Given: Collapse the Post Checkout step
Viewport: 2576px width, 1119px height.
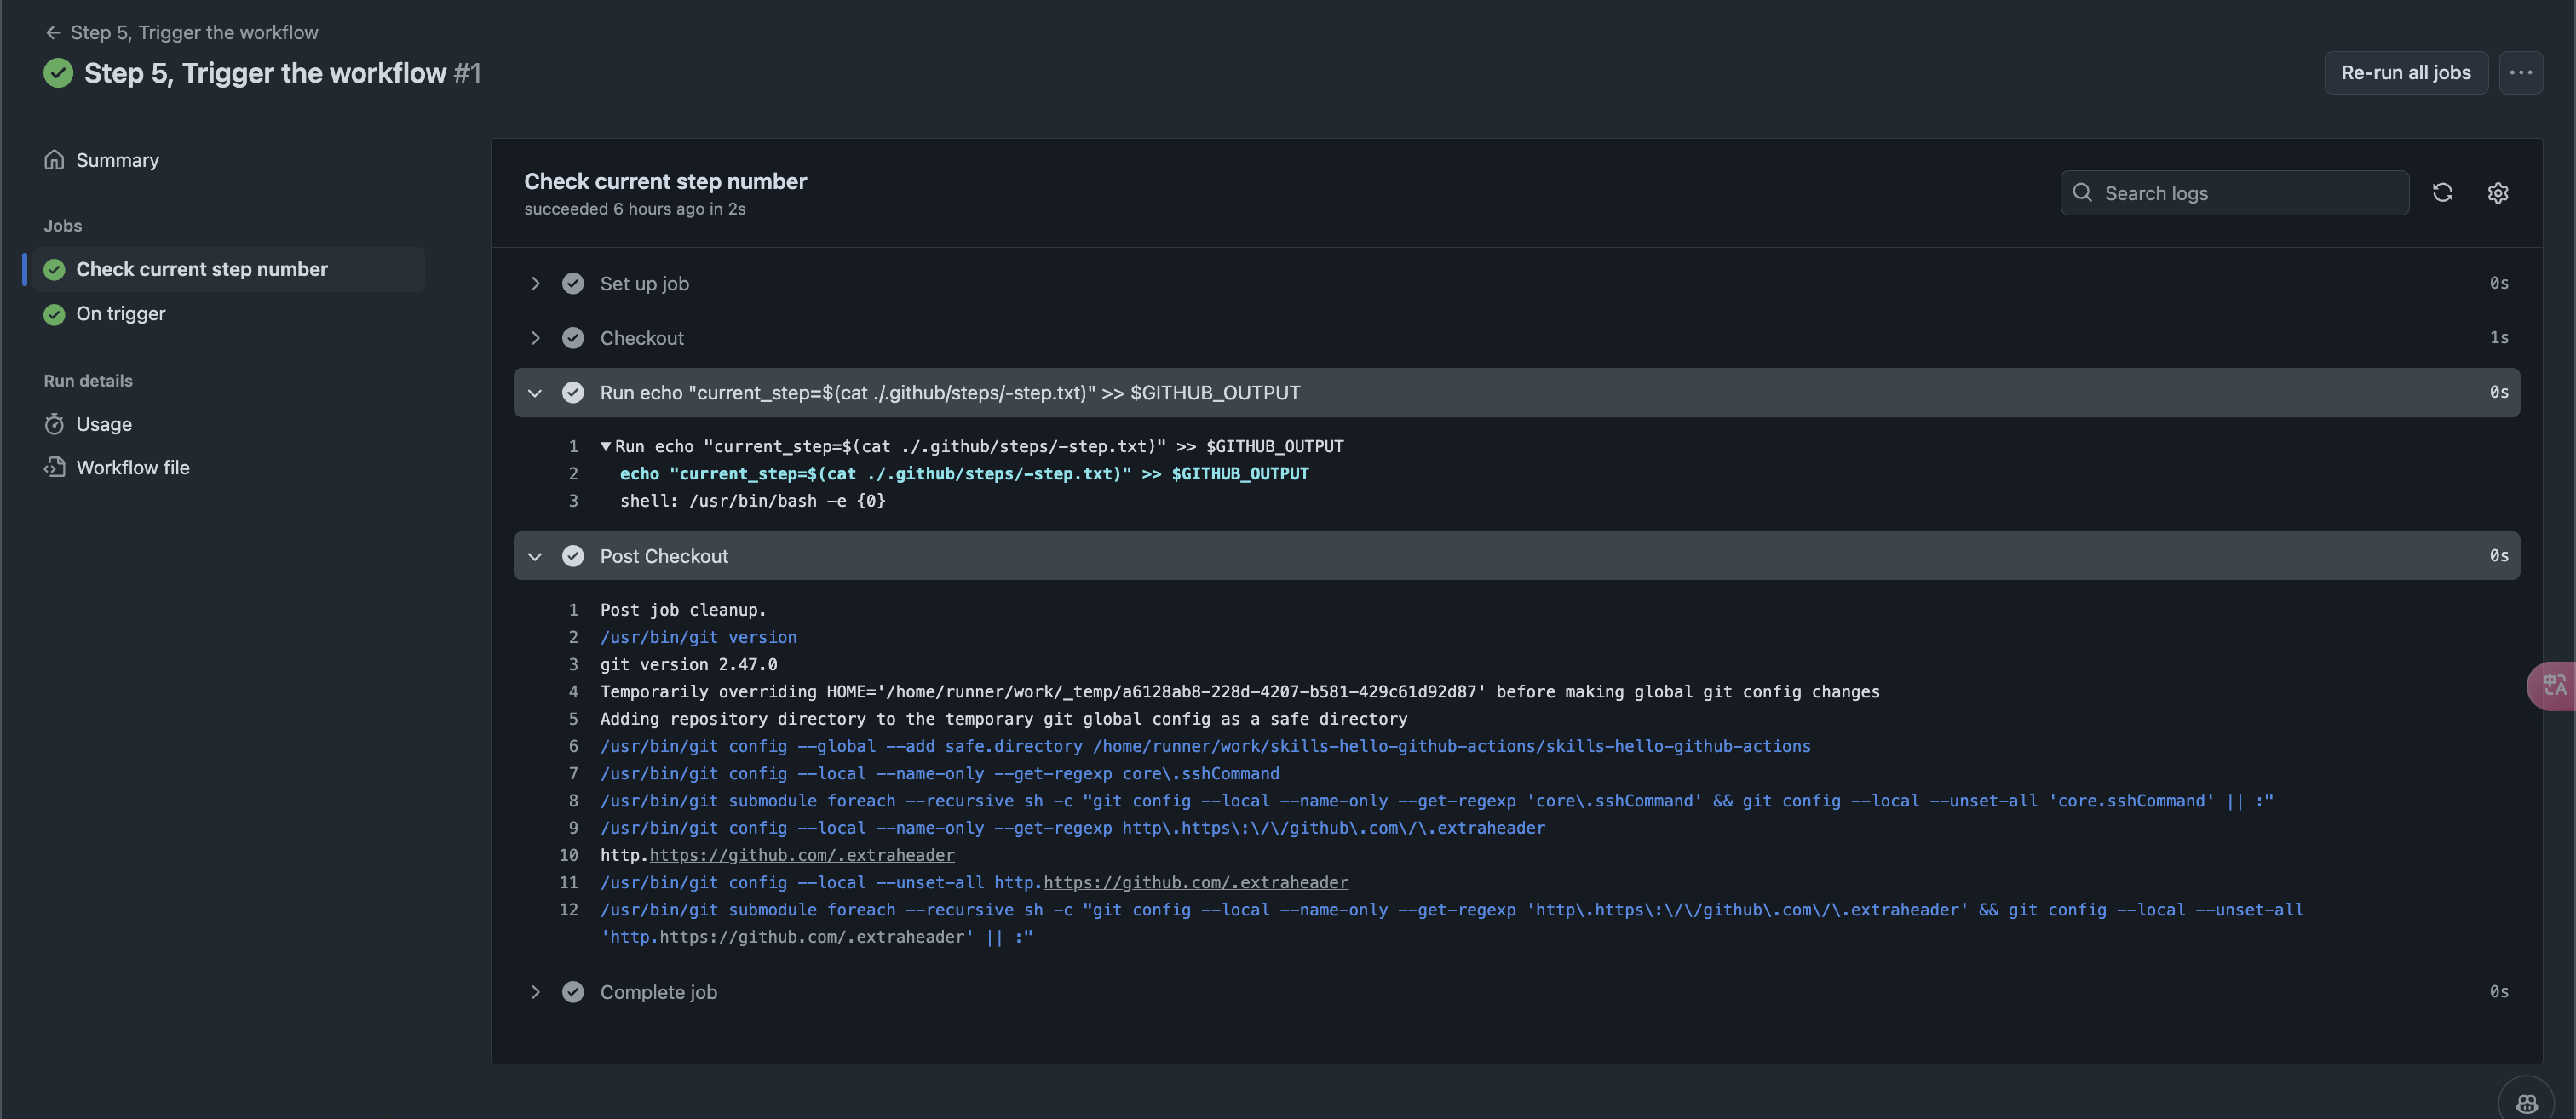Looking at the screenshot, I should click(535, 556).
